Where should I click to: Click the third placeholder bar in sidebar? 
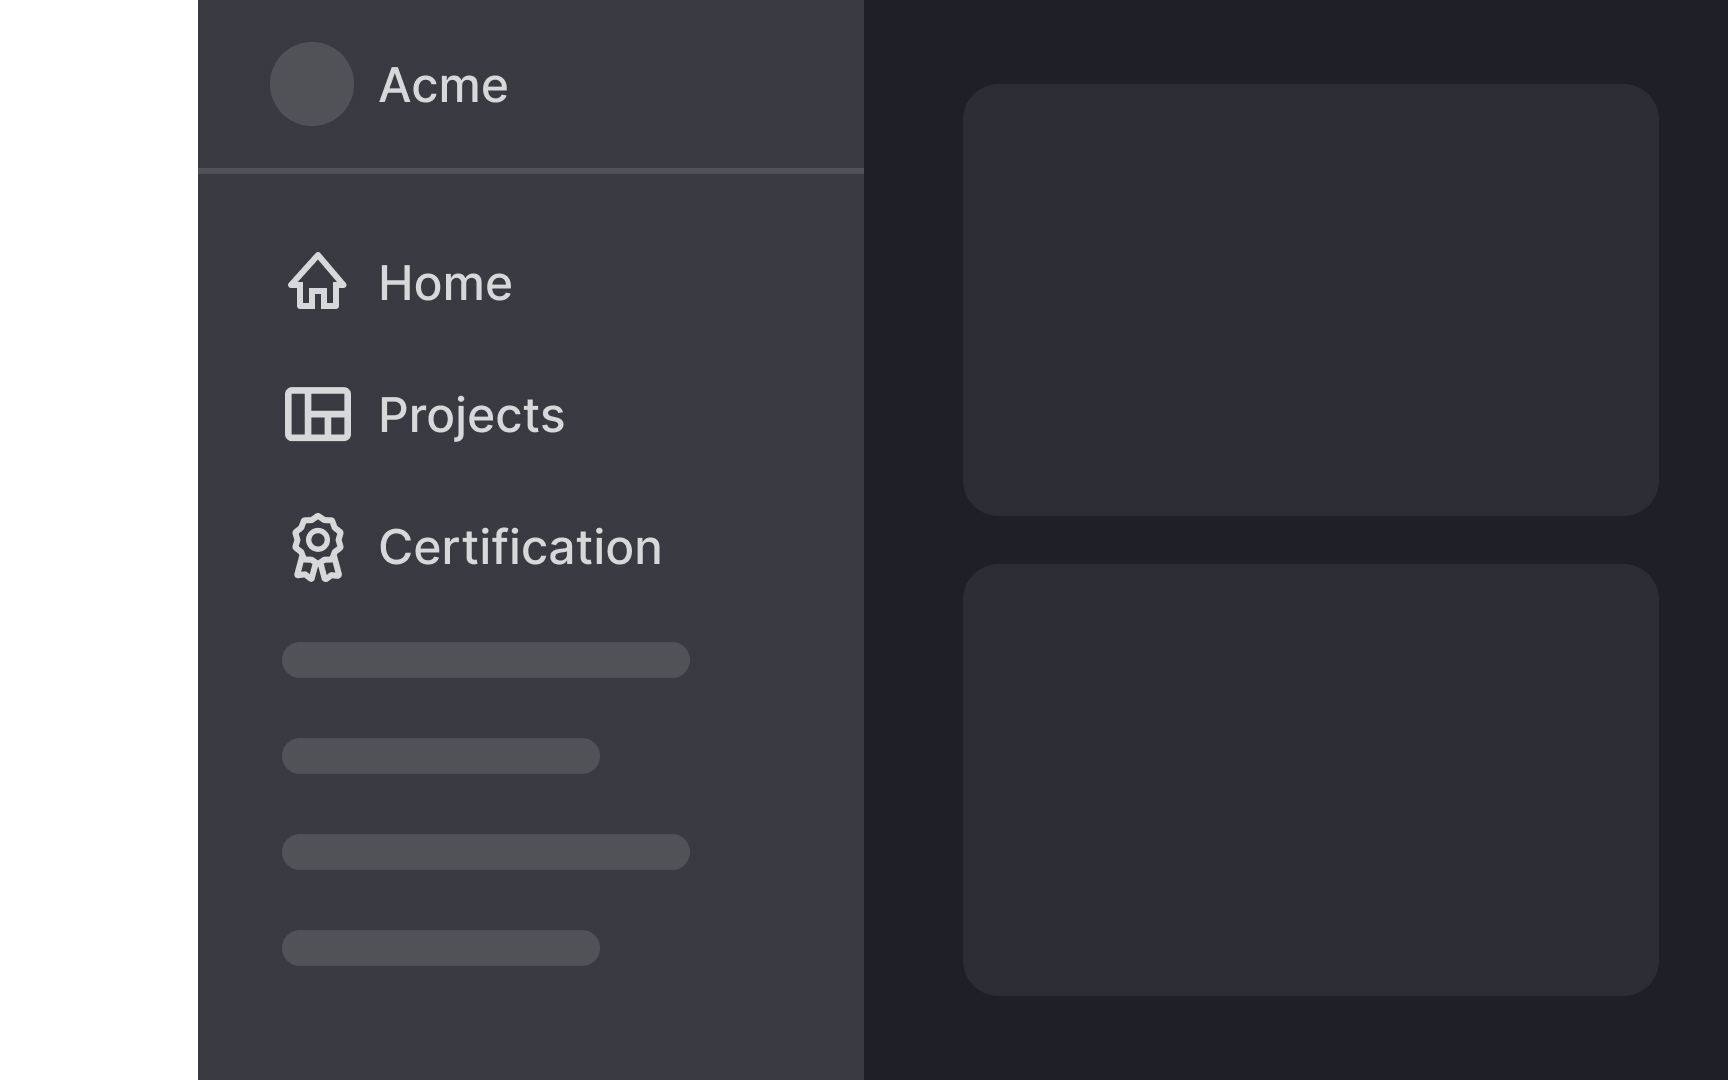485,852
